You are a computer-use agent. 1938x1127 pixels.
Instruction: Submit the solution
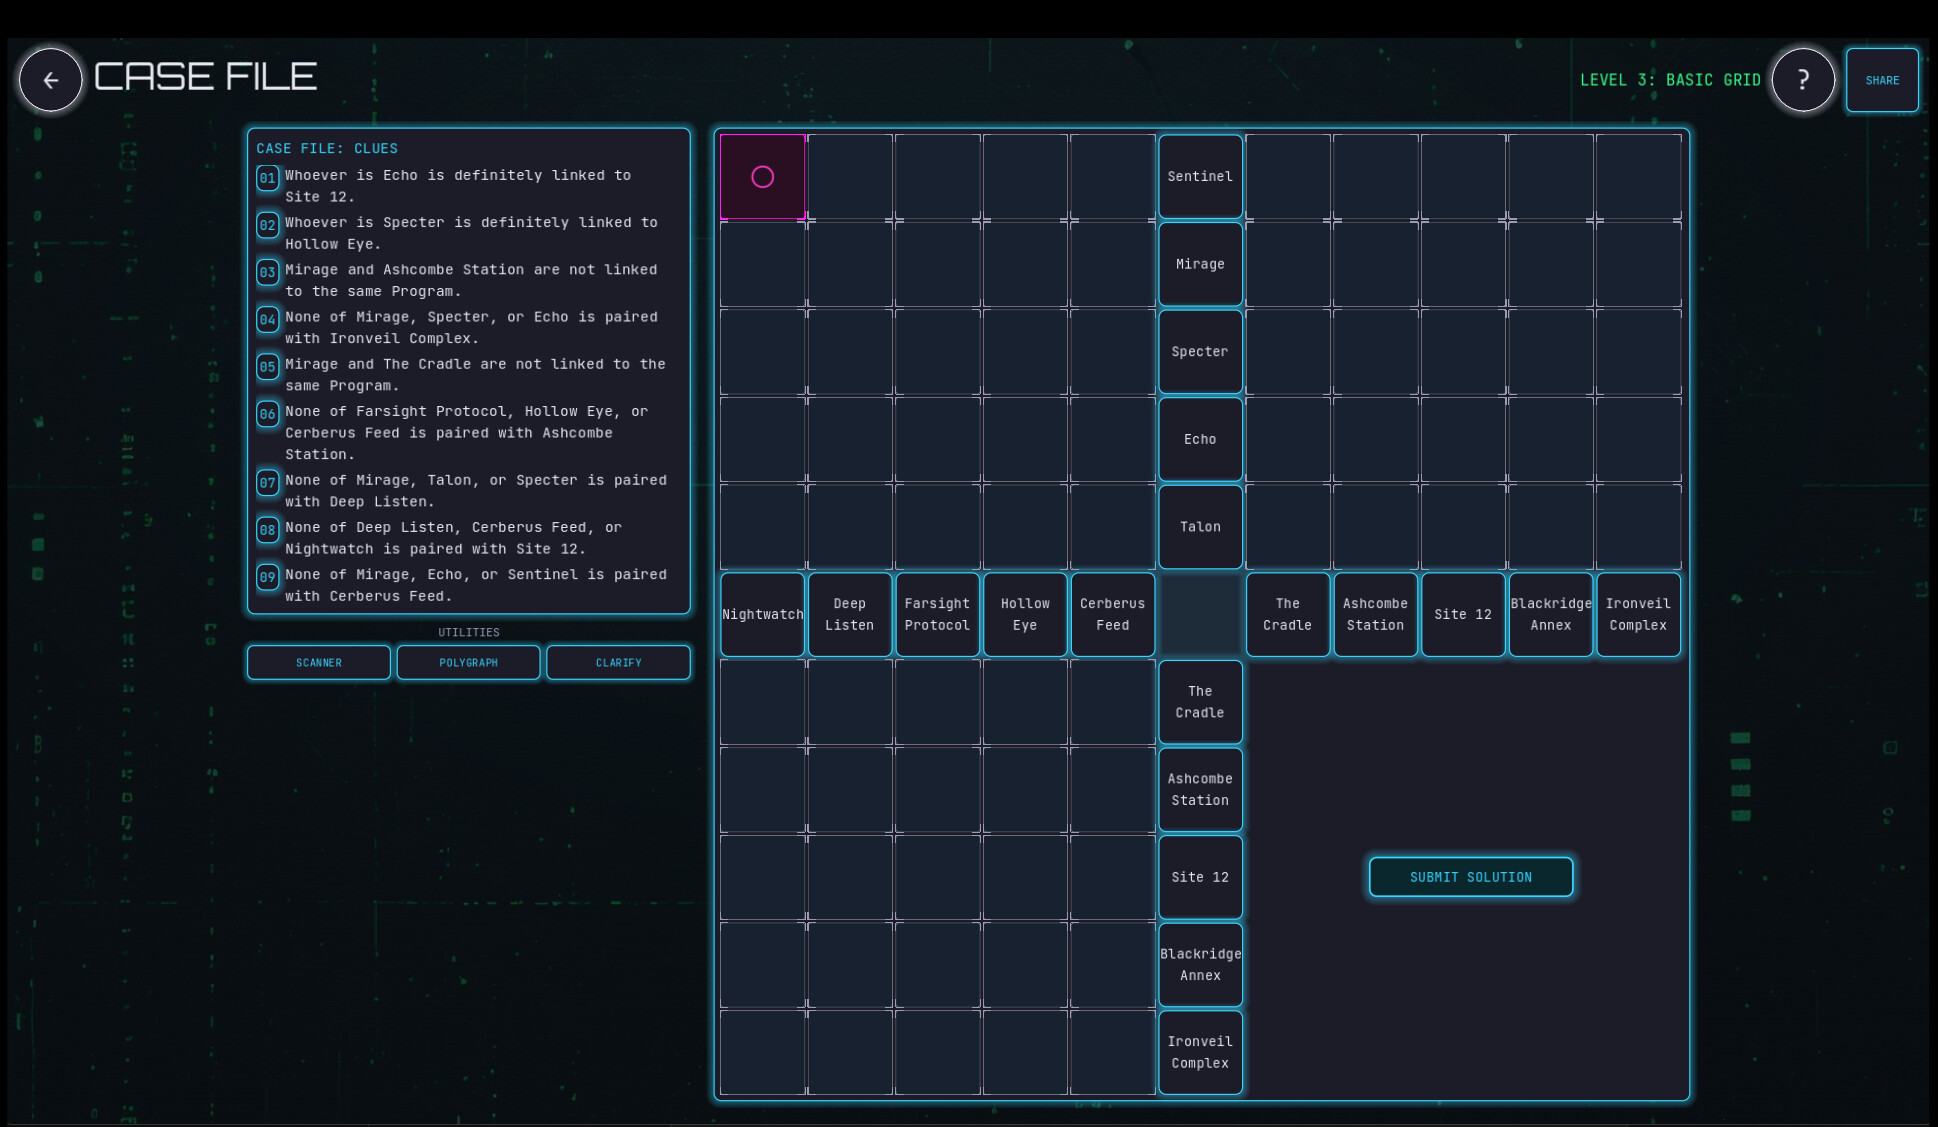[x=1471, y=877]
